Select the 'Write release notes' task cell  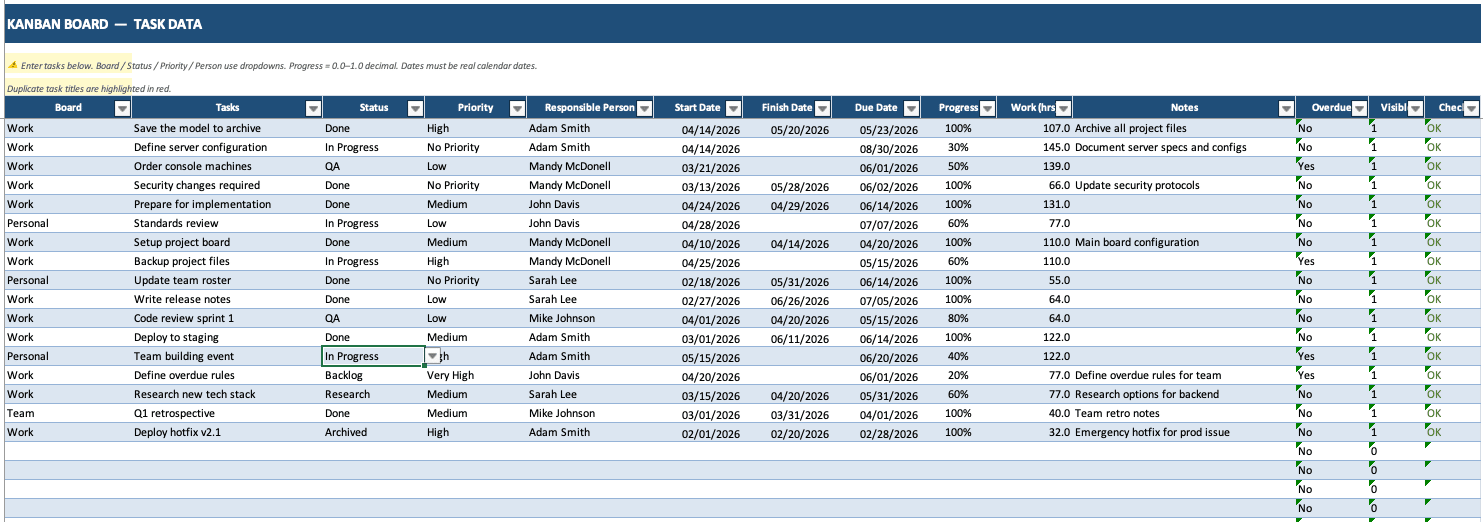pyautogui.click(x=227, y=299)
